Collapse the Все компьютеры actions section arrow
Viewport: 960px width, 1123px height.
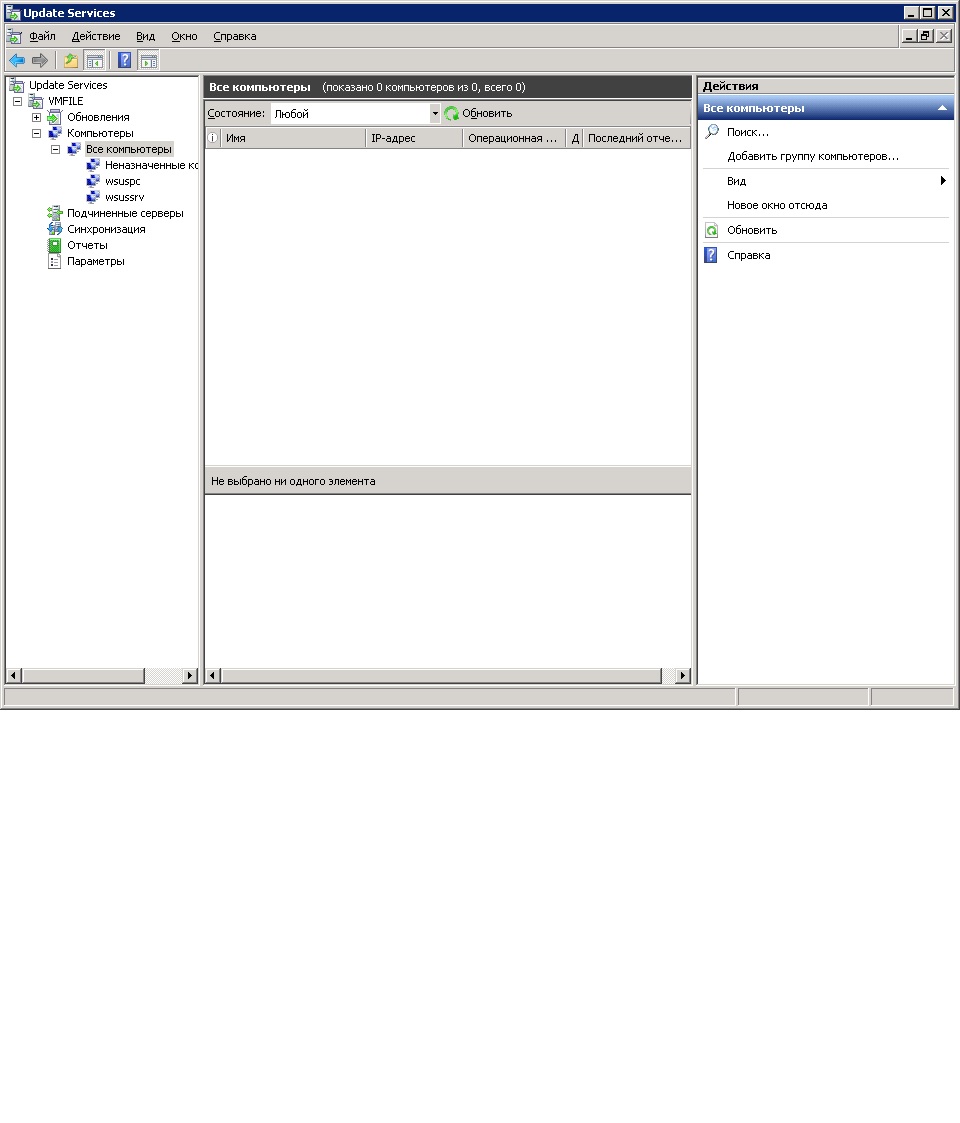point(942,108)
